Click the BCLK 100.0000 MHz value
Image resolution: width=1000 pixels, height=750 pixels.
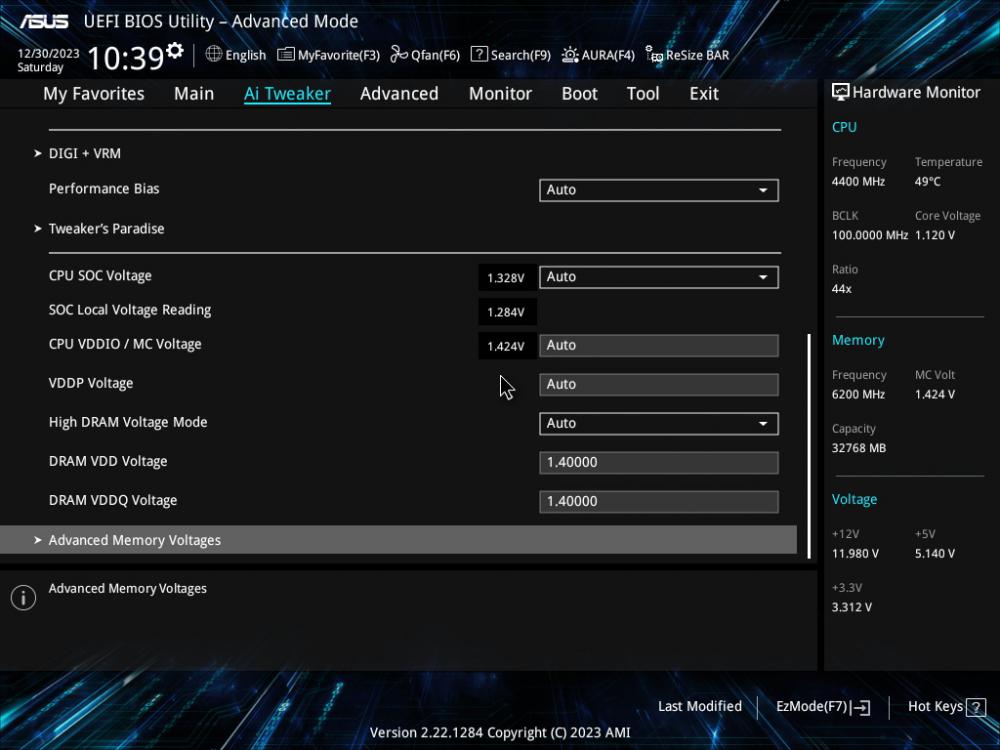(869, 235)
